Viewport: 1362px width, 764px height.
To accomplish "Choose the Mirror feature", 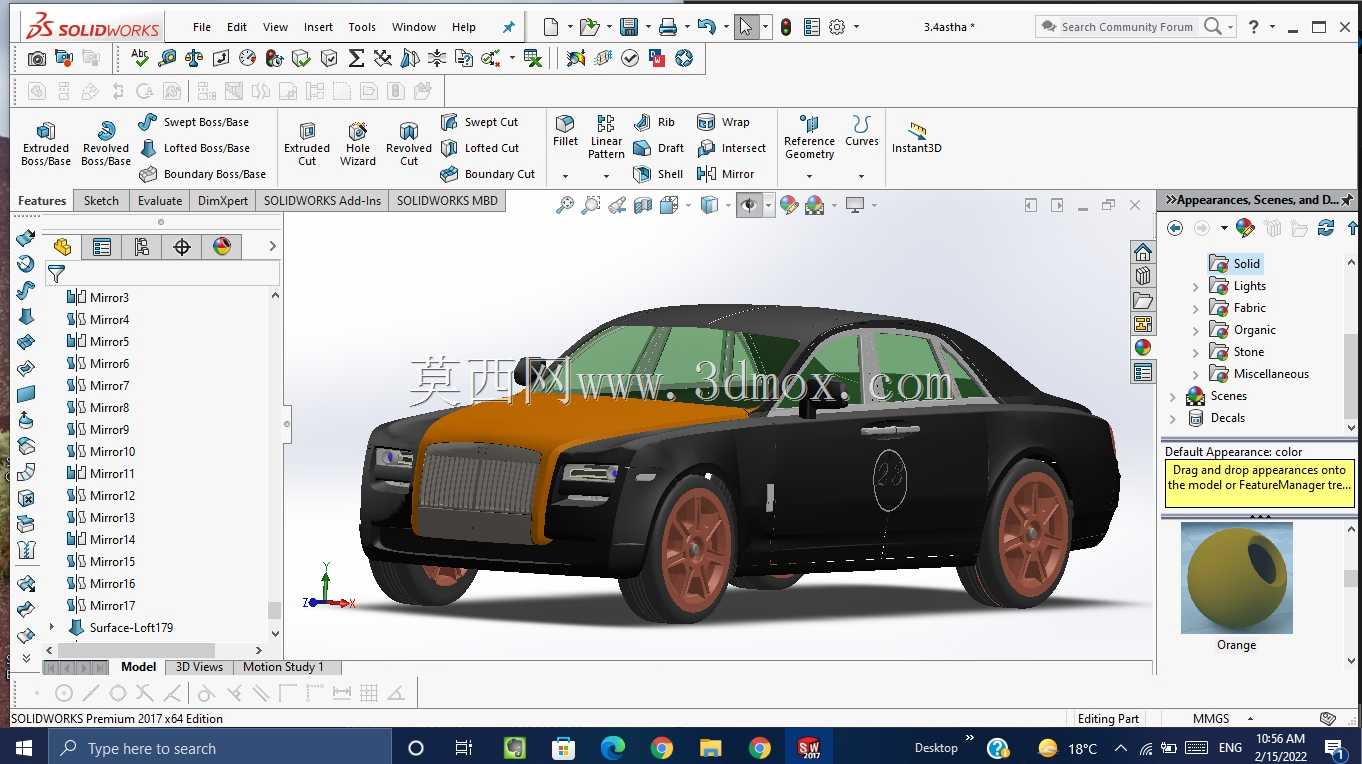I will point(725,174).
